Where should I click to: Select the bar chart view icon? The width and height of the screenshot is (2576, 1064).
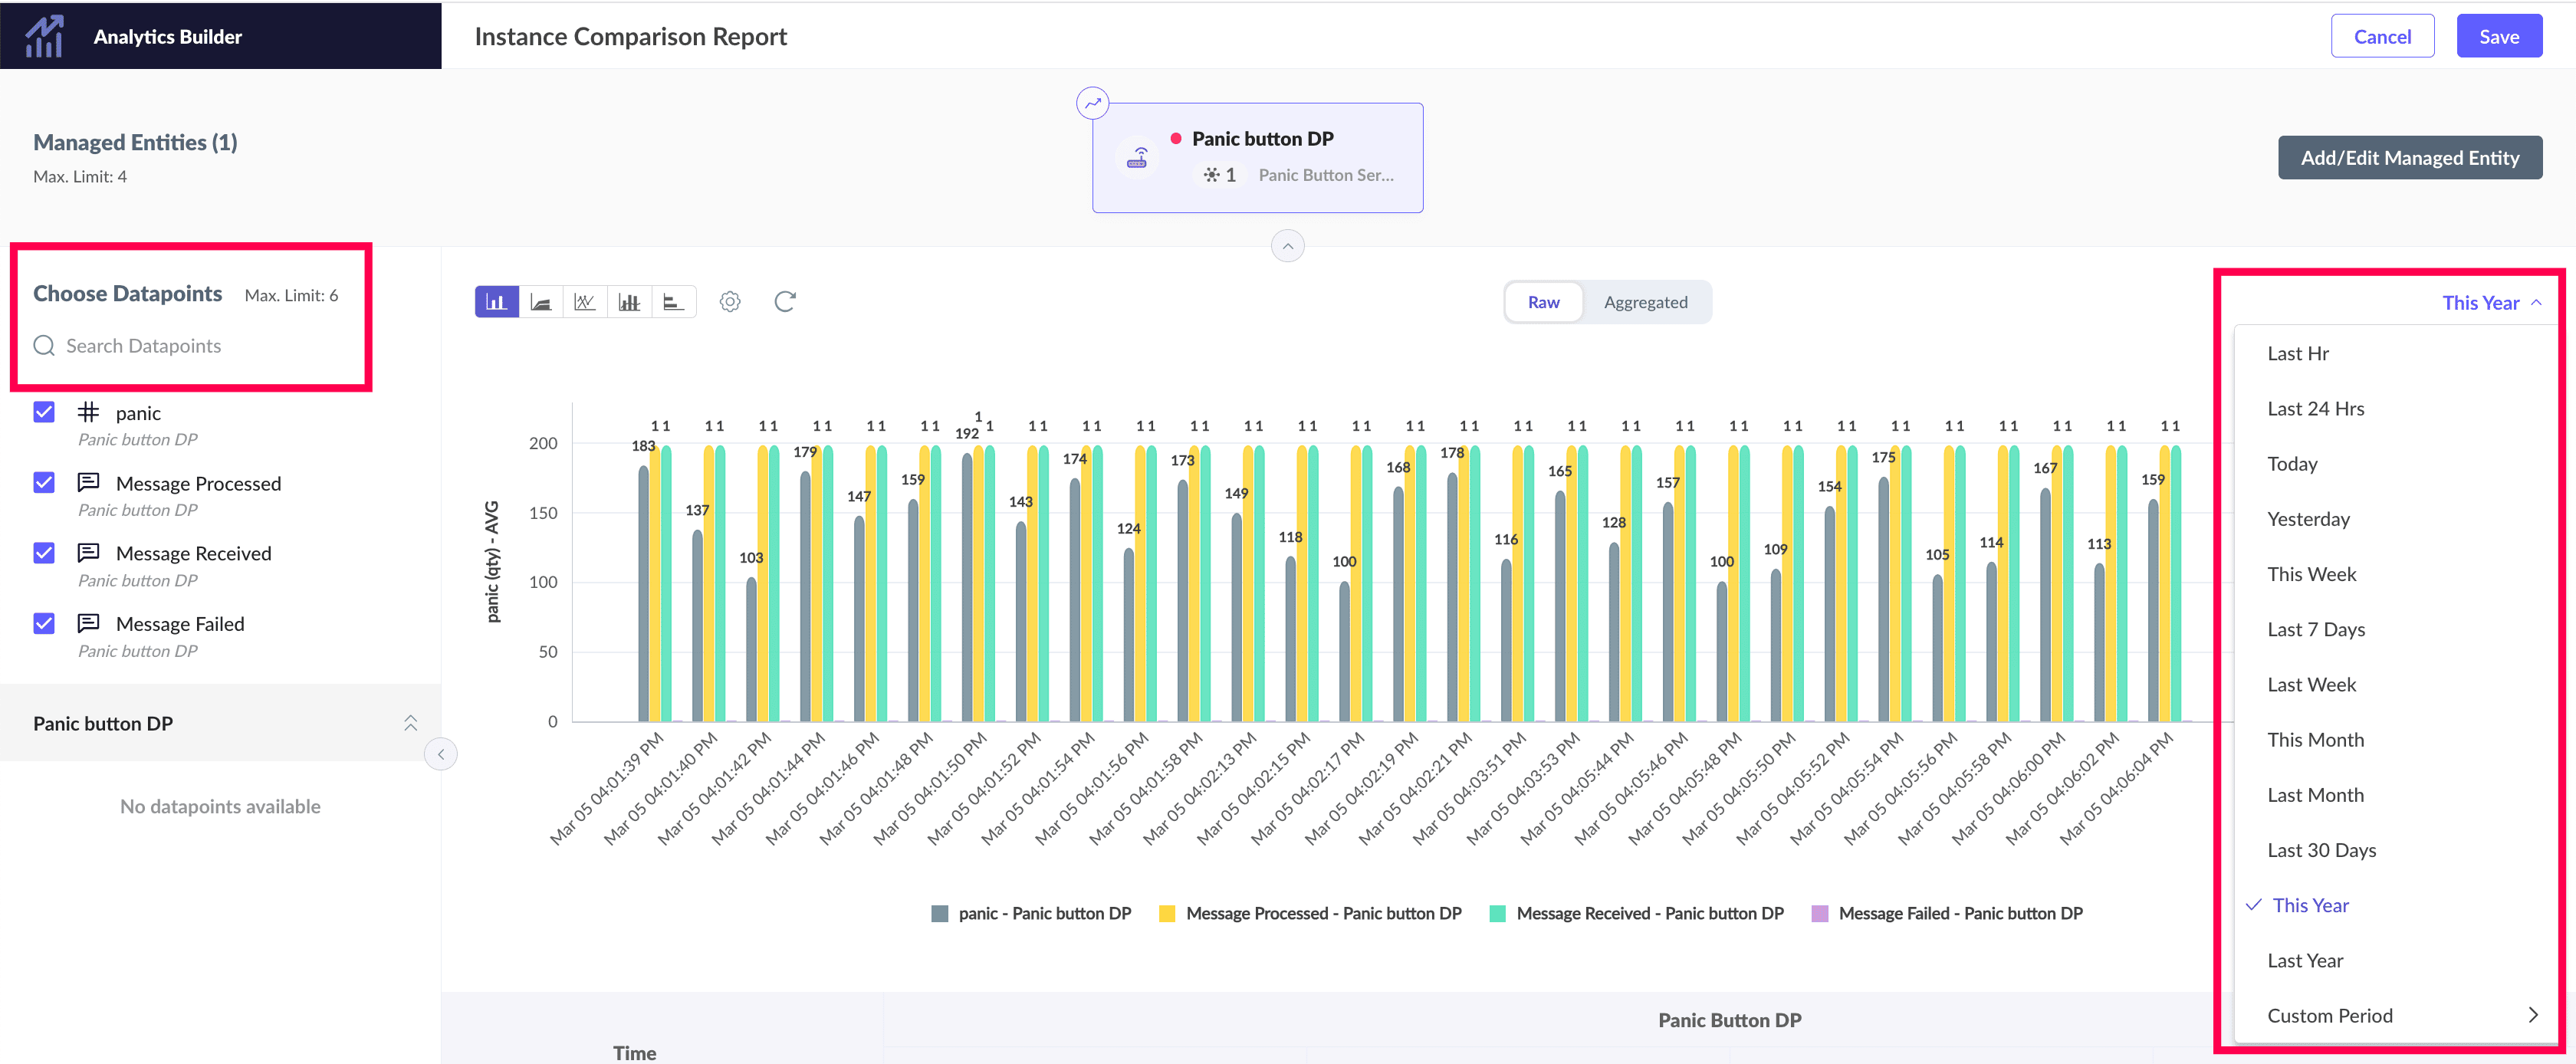pyautogui.click(x=496, y=302)
